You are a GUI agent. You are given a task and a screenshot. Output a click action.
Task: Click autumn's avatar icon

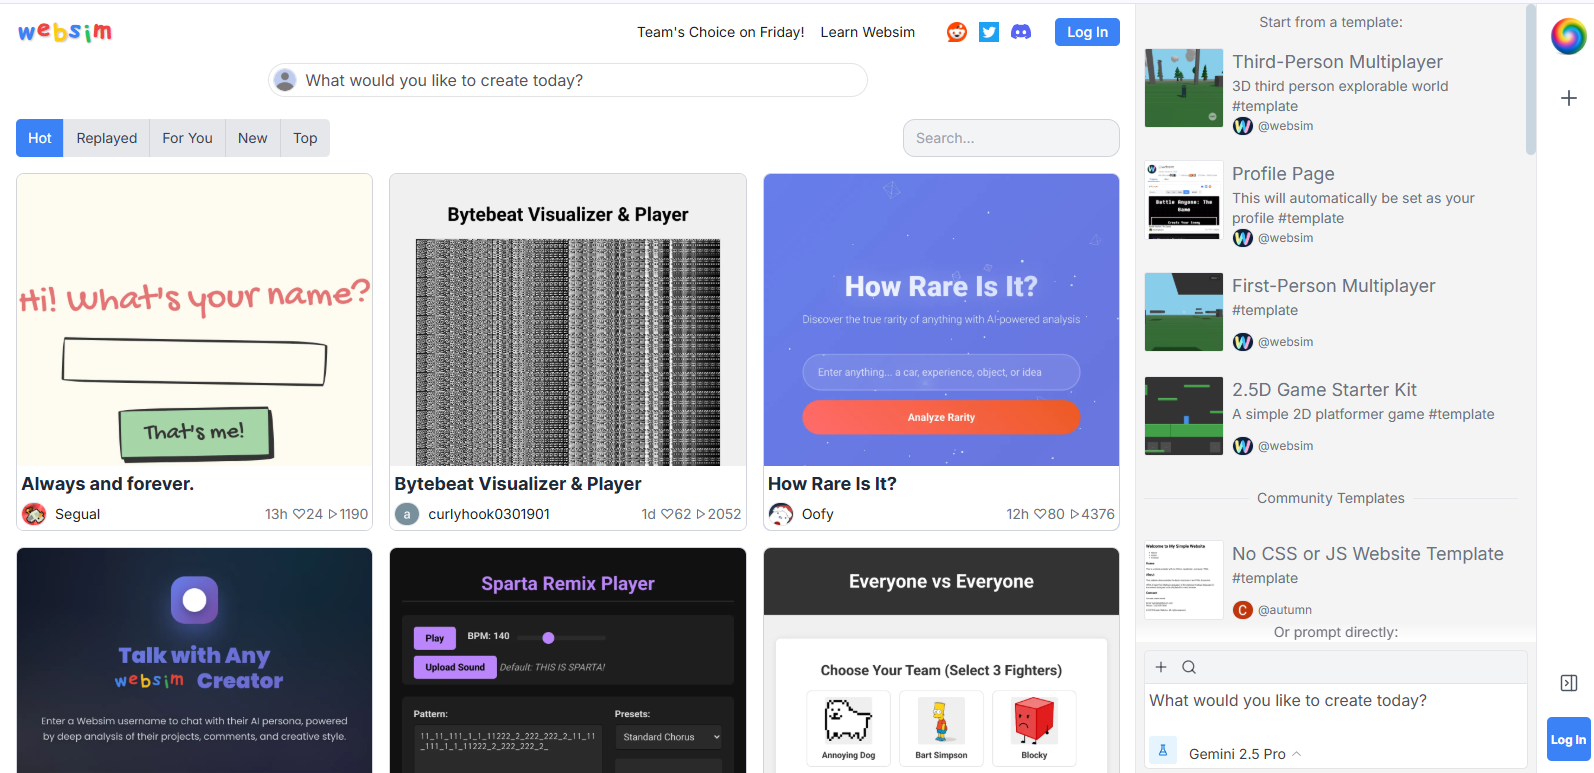[x=1243, y=610]
